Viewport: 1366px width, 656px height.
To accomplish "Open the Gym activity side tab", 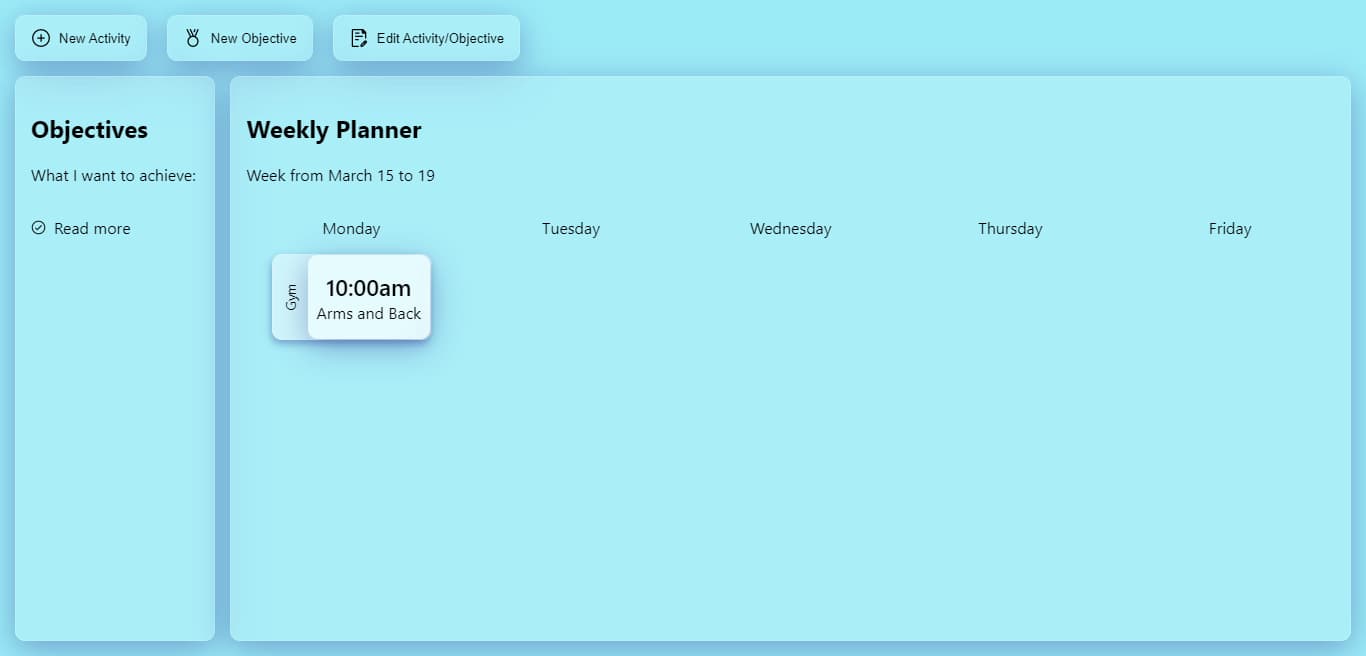I will point(290,296).
